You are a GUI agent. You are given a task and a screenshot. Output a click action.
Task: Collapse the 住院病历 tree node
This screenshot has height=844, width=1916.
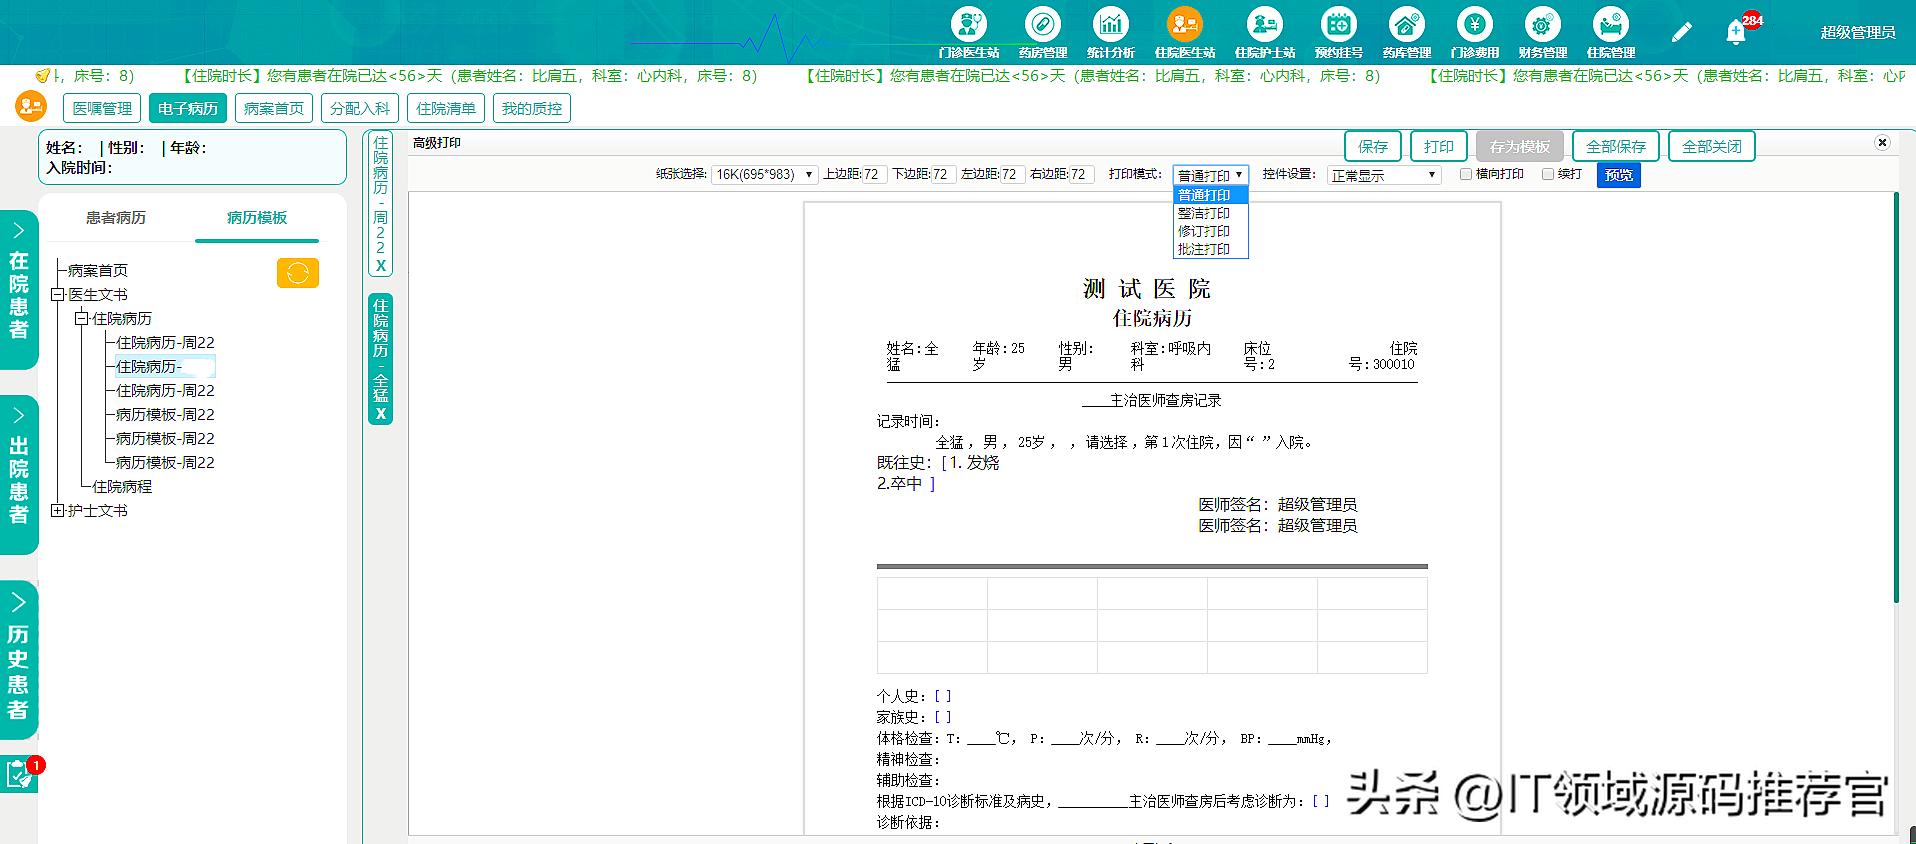(x=81, y=319)
